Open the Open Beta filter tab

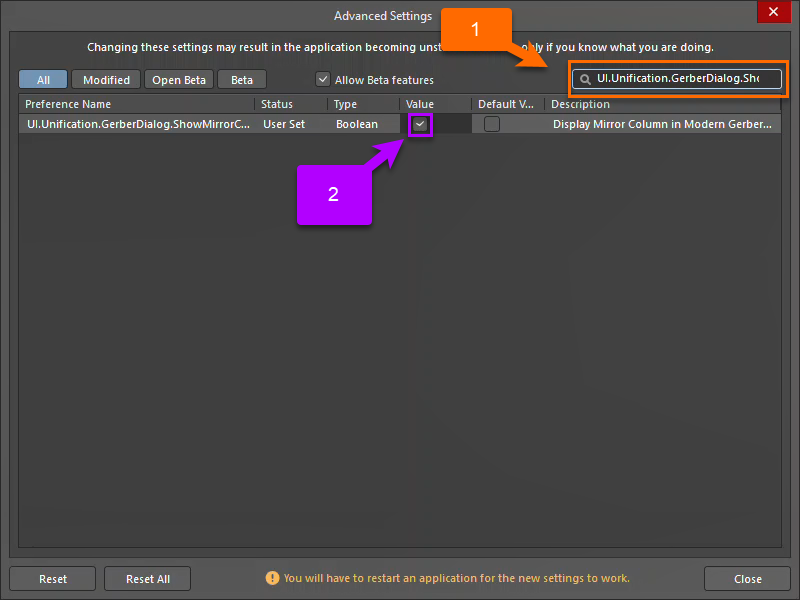[179, 80]
